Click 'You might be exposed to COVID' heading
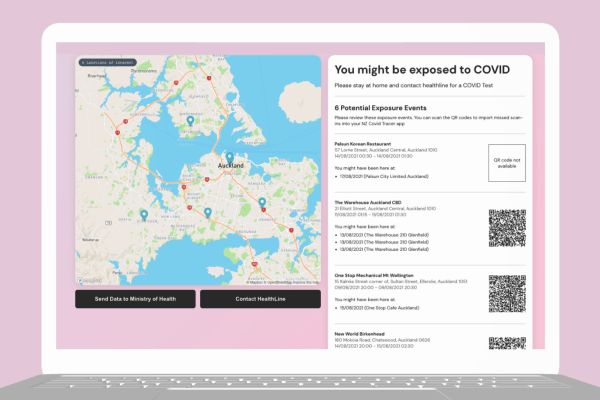 (422, 70)
